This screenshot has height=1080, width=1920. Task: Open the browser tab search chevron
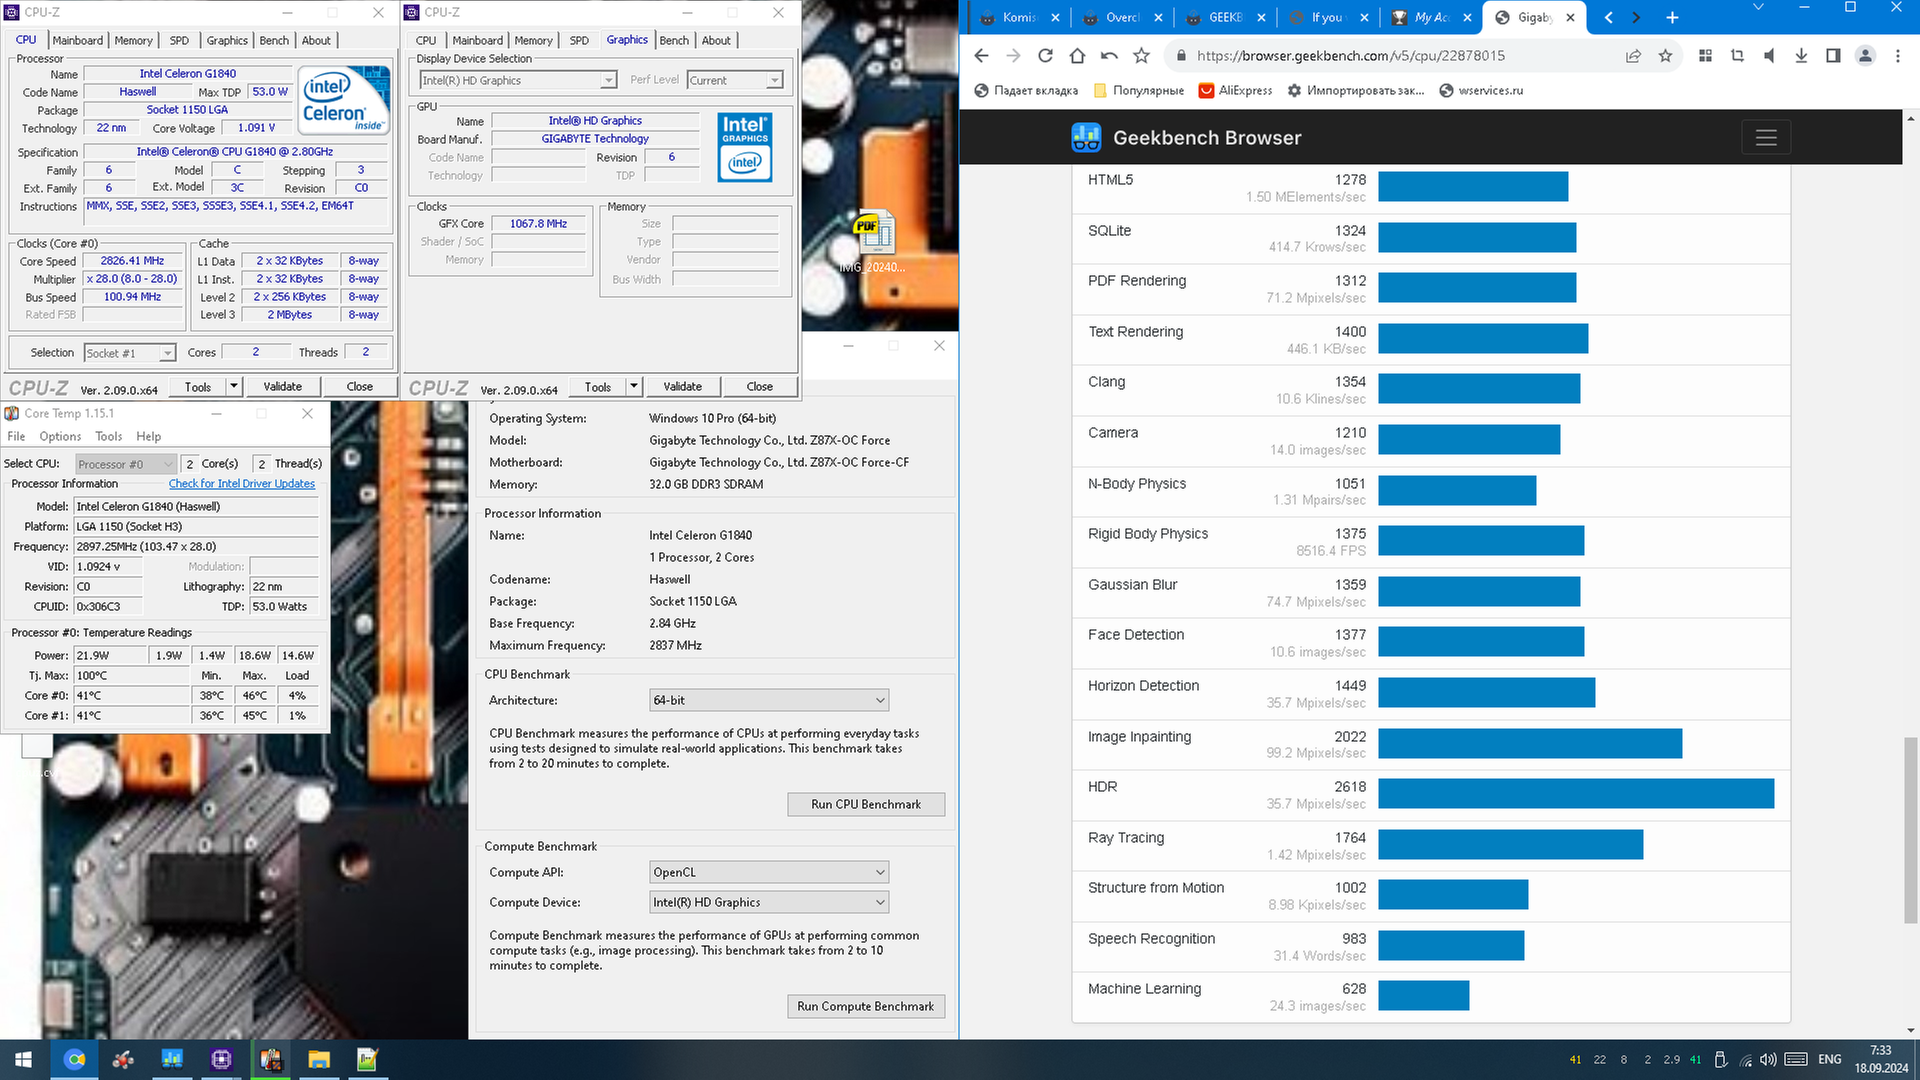1758,8
